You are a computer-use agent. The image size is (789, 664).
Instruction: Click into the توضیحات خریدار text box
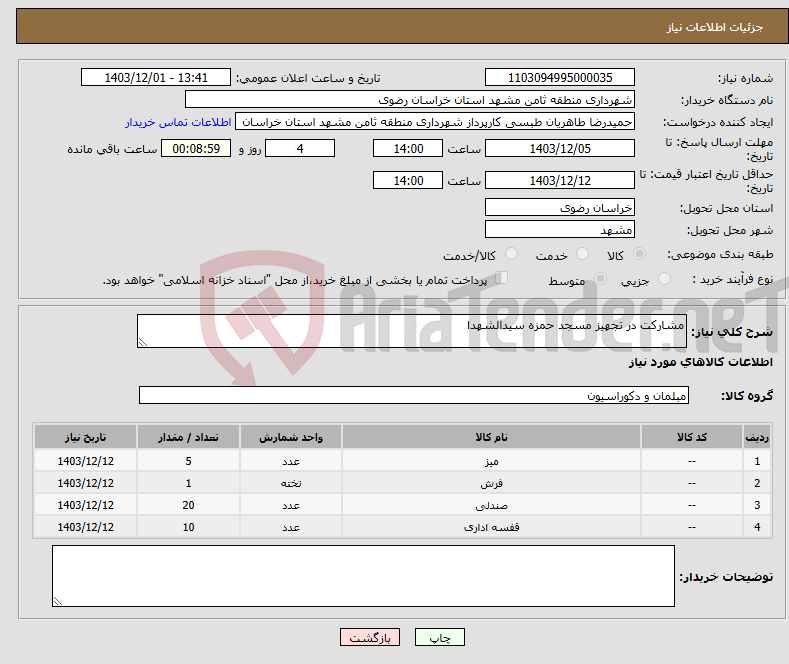point(362,576)
